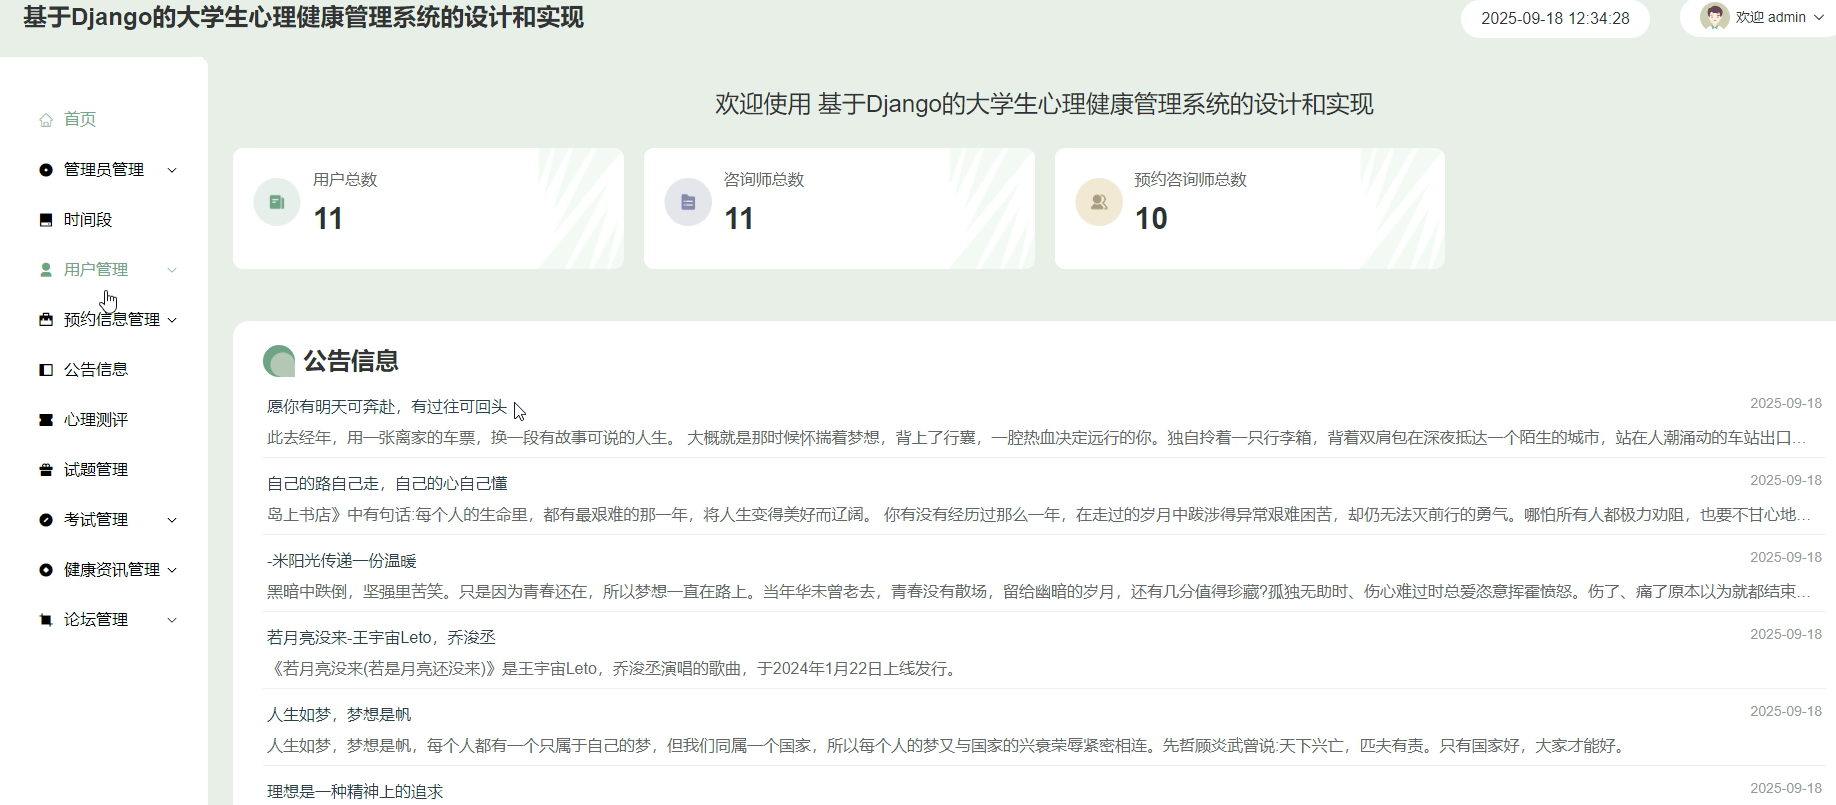Open the 预约信息管理 menu label
The image size is (1836, 805).
pos(112,320)
